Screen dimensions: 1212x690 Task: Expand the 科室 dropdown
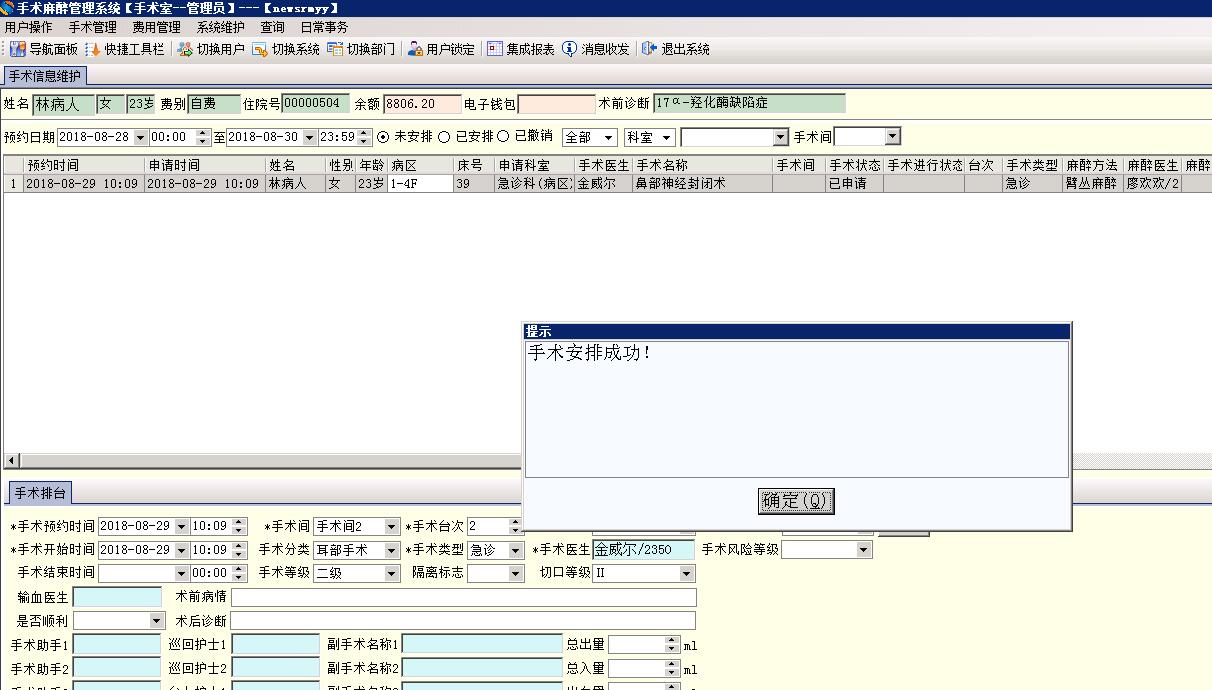[668, 137]
